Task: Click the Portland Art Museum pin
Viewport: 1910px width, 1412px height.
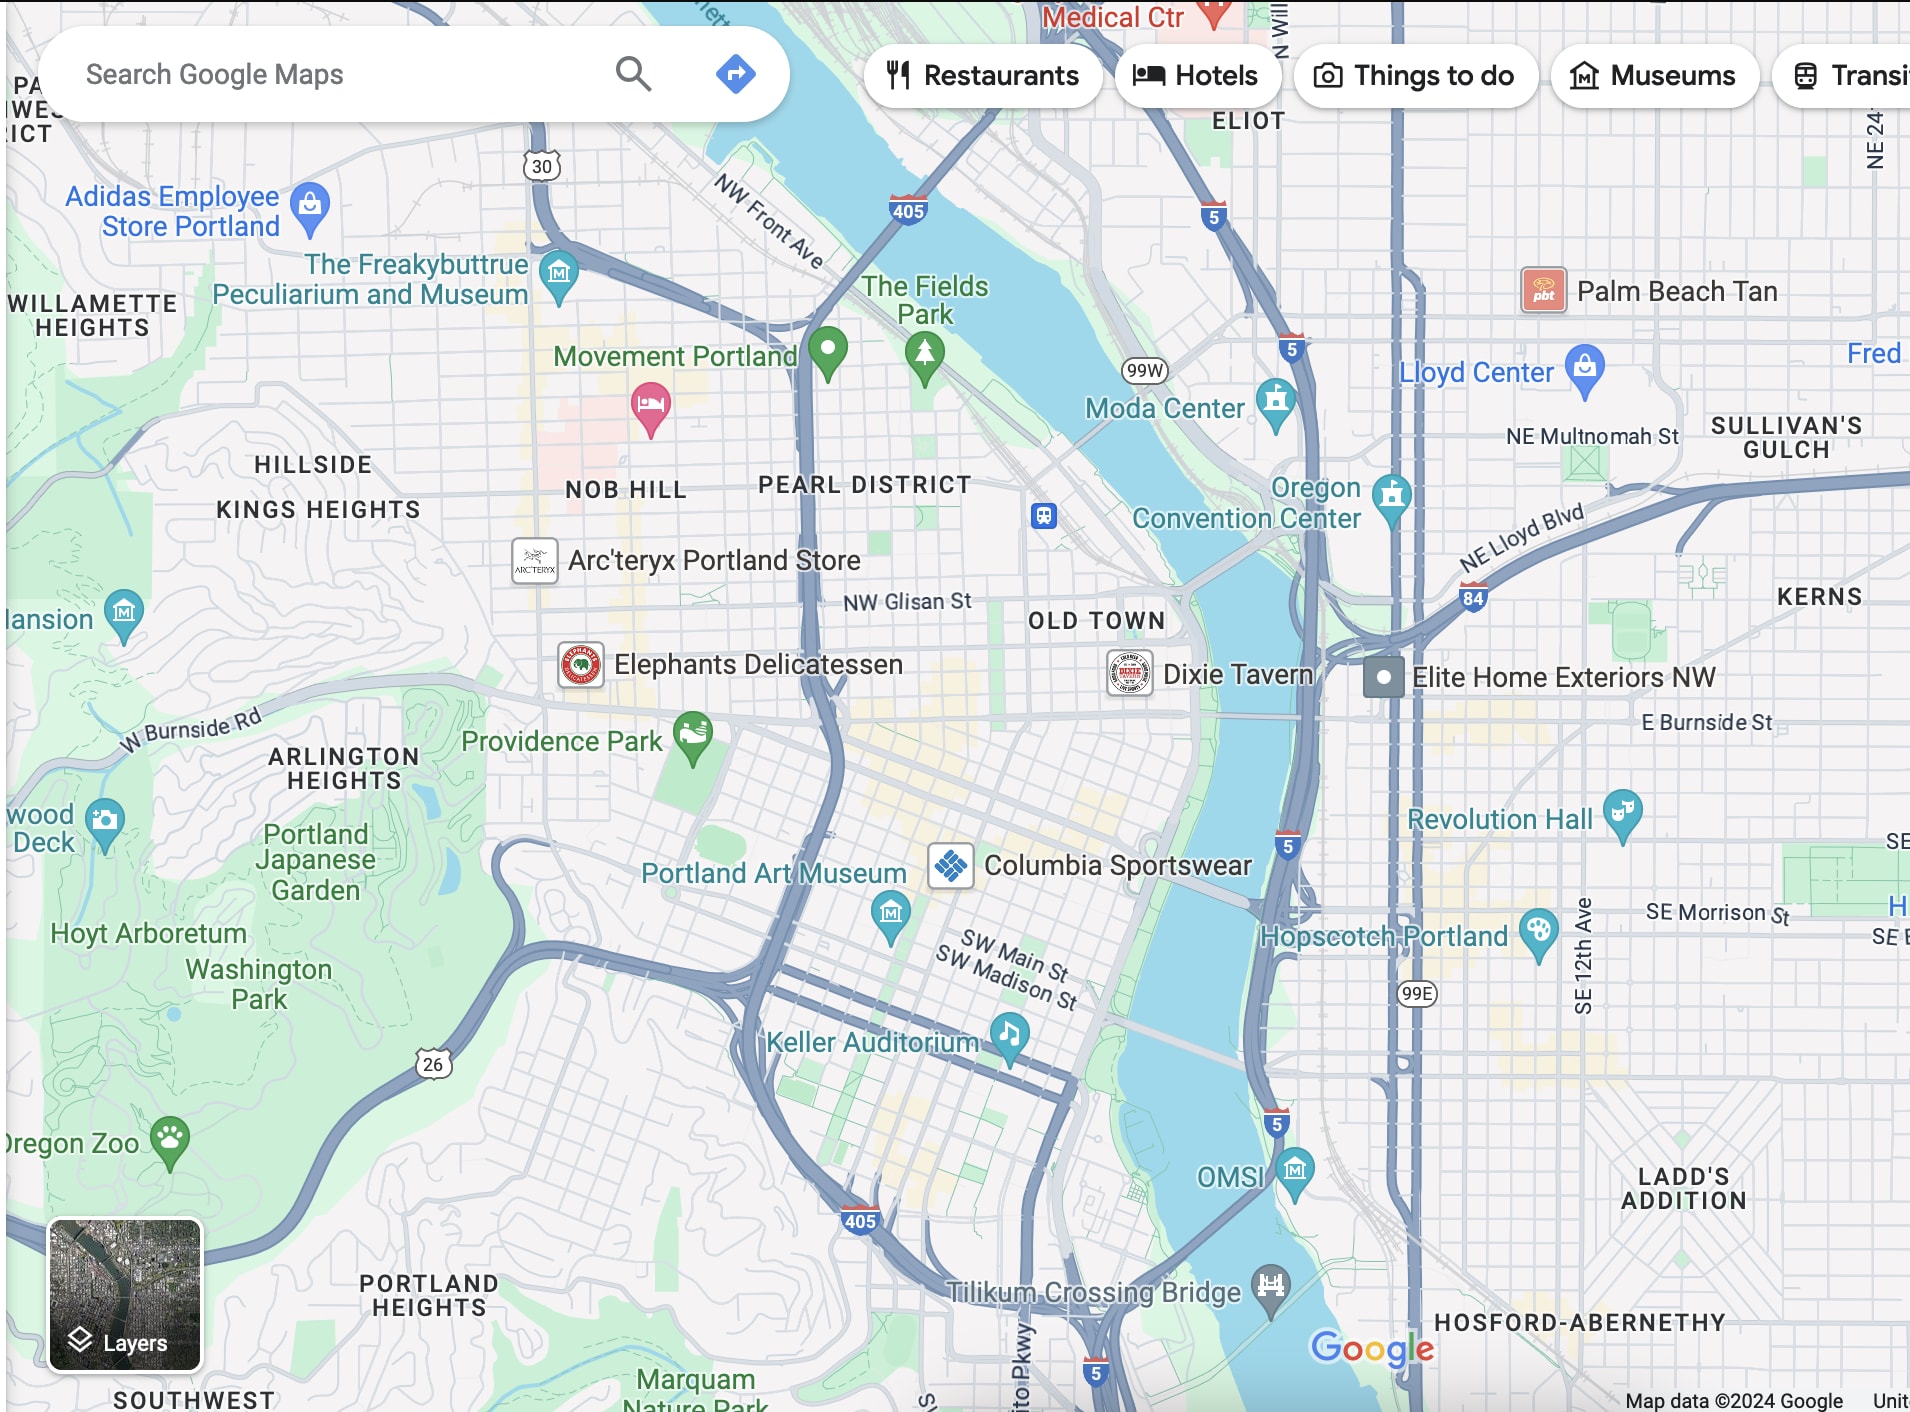Action: pos(890,917)
